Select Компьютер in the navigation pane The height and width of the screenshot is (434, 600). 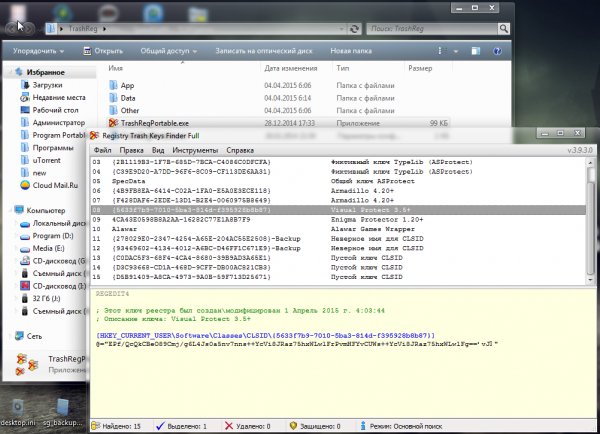tap(46, 210)
